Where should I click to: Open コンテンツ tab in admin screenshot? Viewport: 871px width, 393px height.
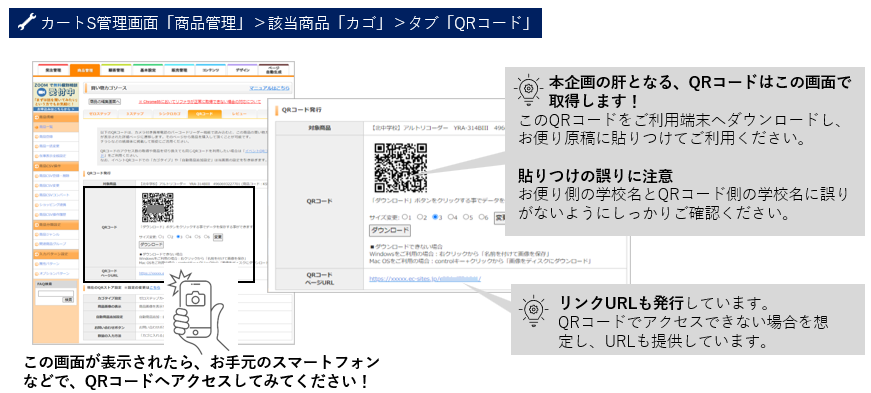[x=211, y=70]
